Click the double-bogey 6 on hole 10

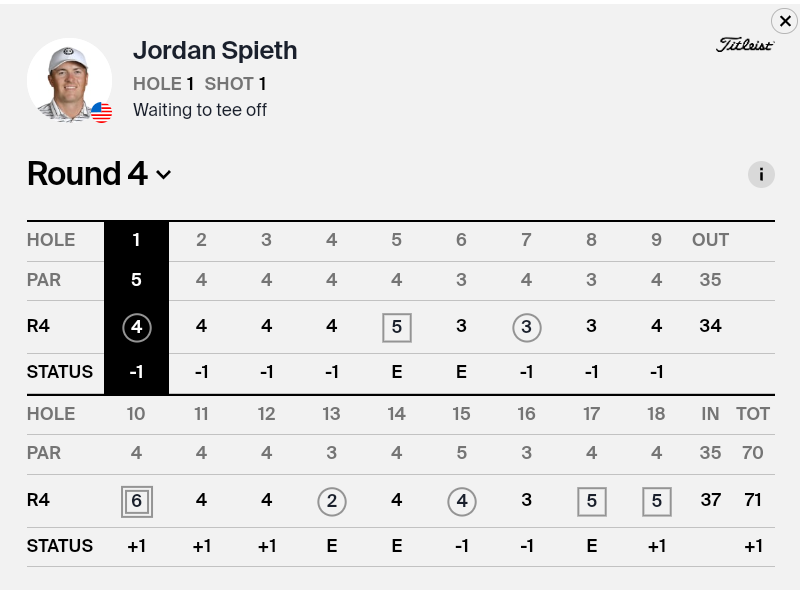[136, 501]
